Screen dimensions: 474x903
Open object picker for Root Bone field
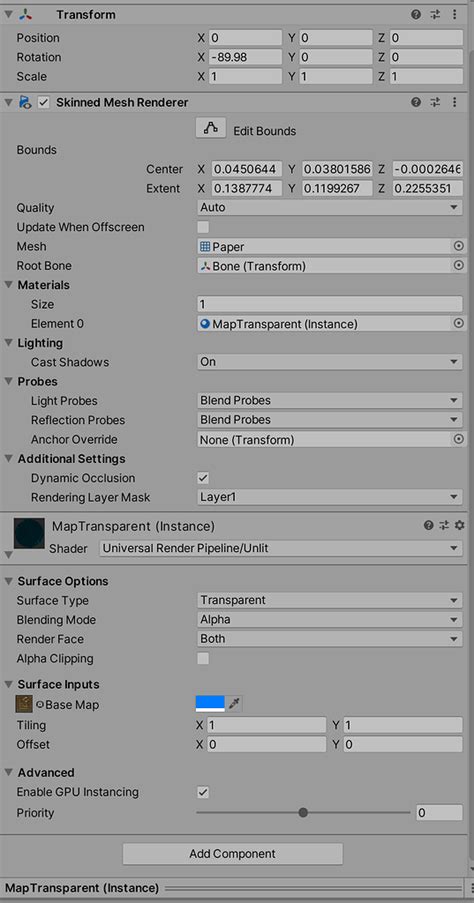coord(458,265)
